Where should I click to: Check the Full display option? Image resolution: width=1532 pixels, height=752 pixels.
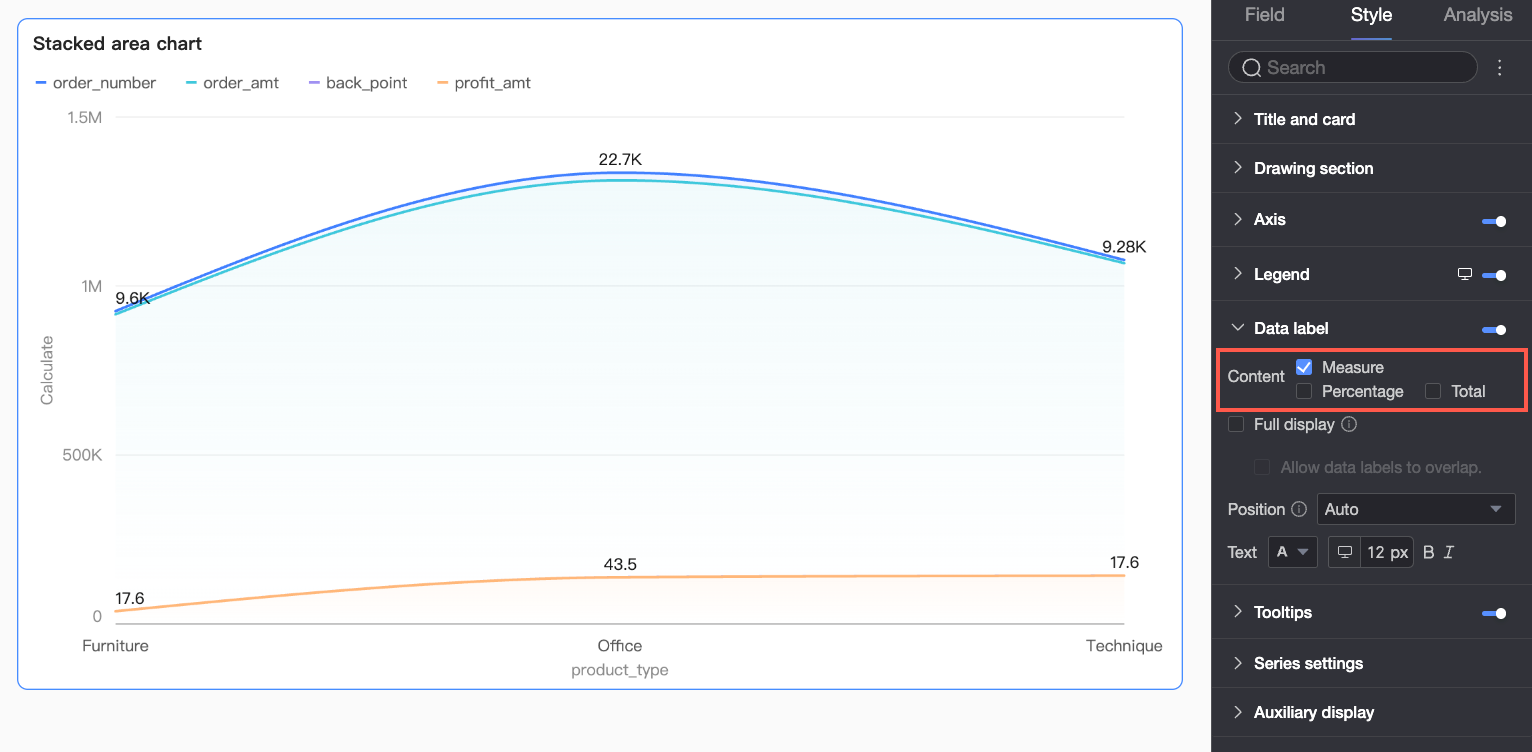coord(1236,424)
